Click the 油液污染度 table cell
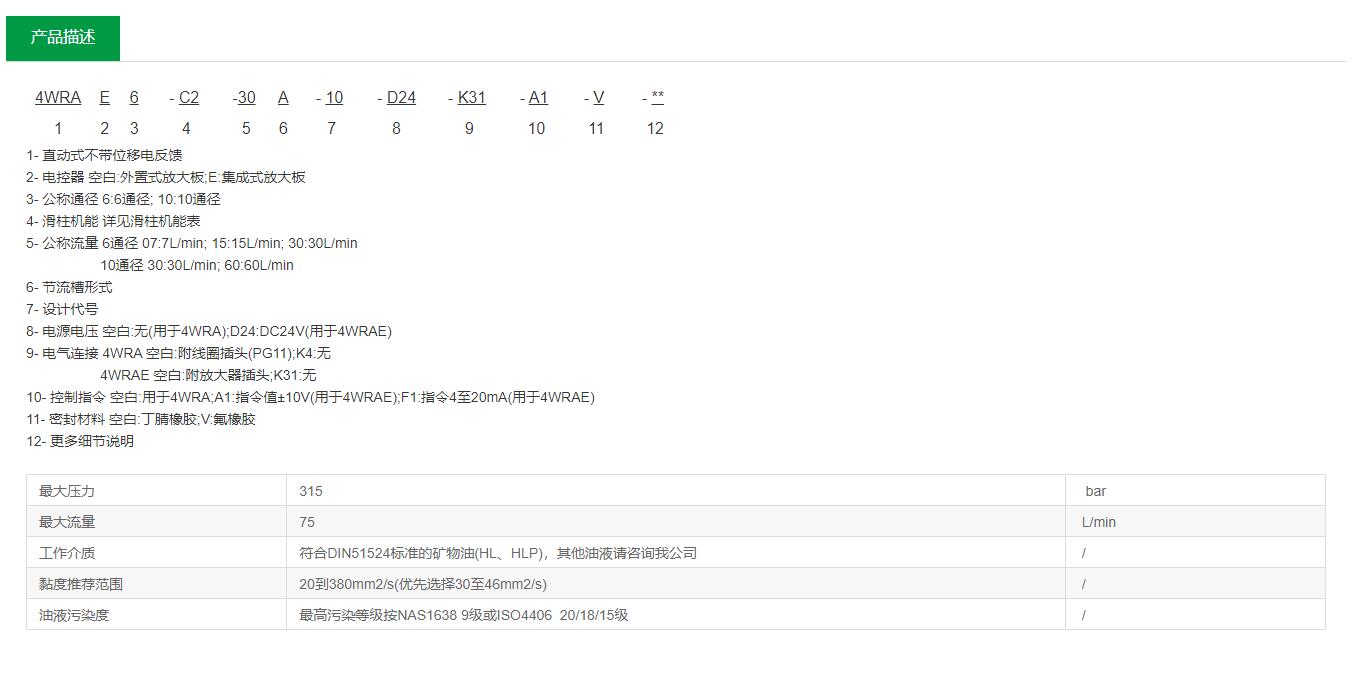The image size is (1358, 680). (156, 615)
